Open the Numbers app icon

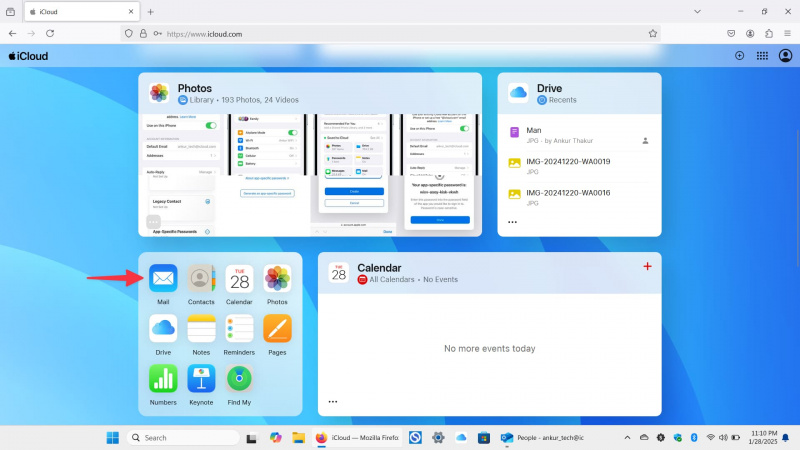pos(163,379)
